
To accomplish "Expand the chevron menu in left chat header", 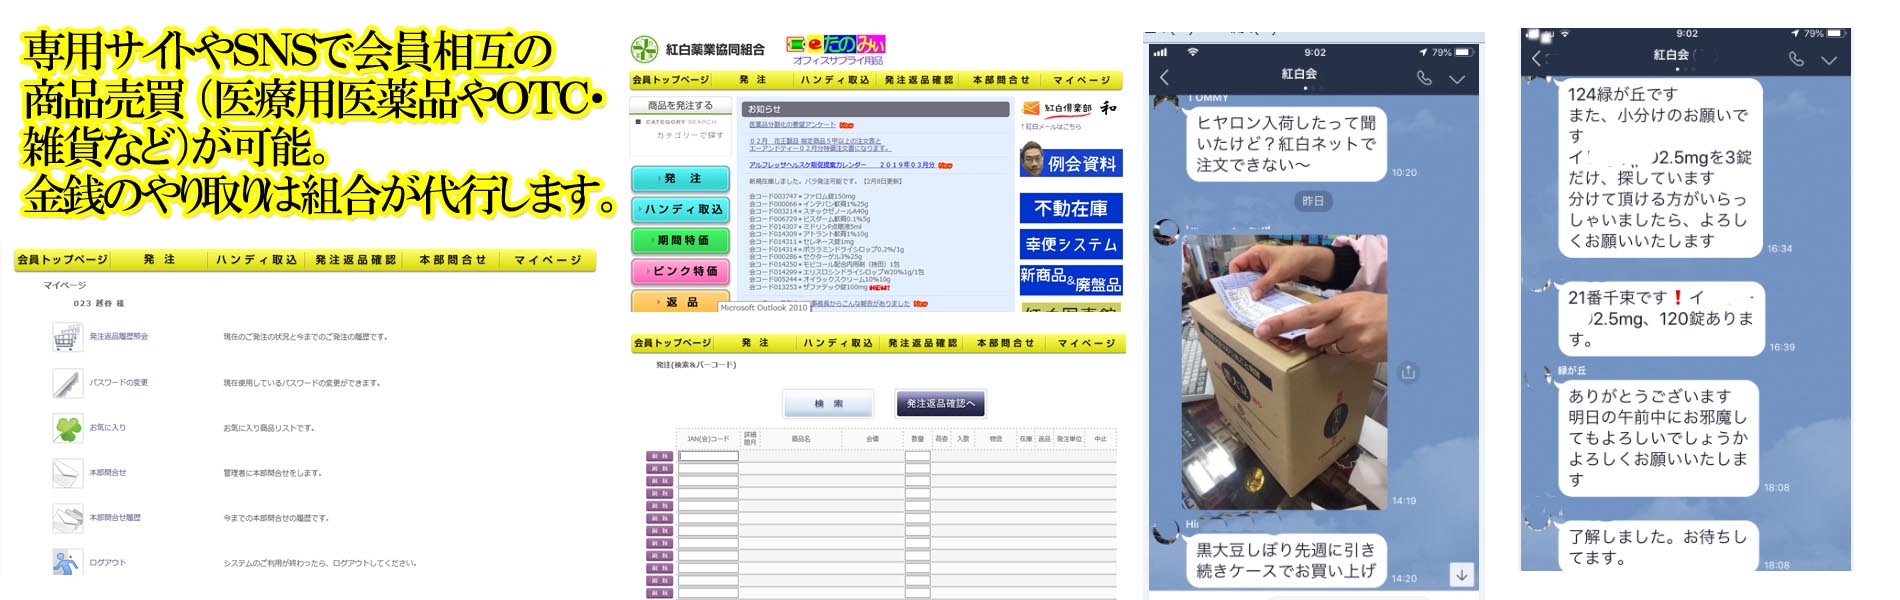I will pyautogui.click(x=1457, y=78).
